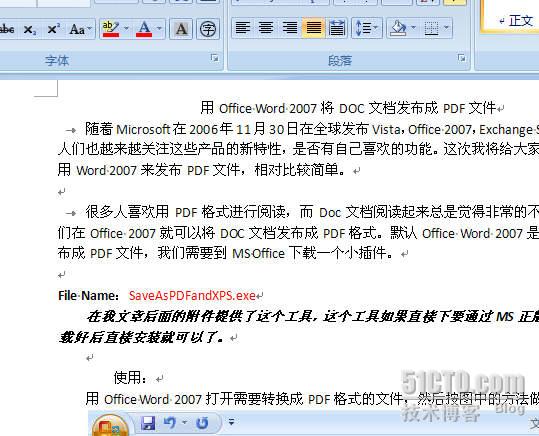Viewport: 539px width, 436px height.
Task: Open the font color dropdown arrow
Action: tap(159, 28)
